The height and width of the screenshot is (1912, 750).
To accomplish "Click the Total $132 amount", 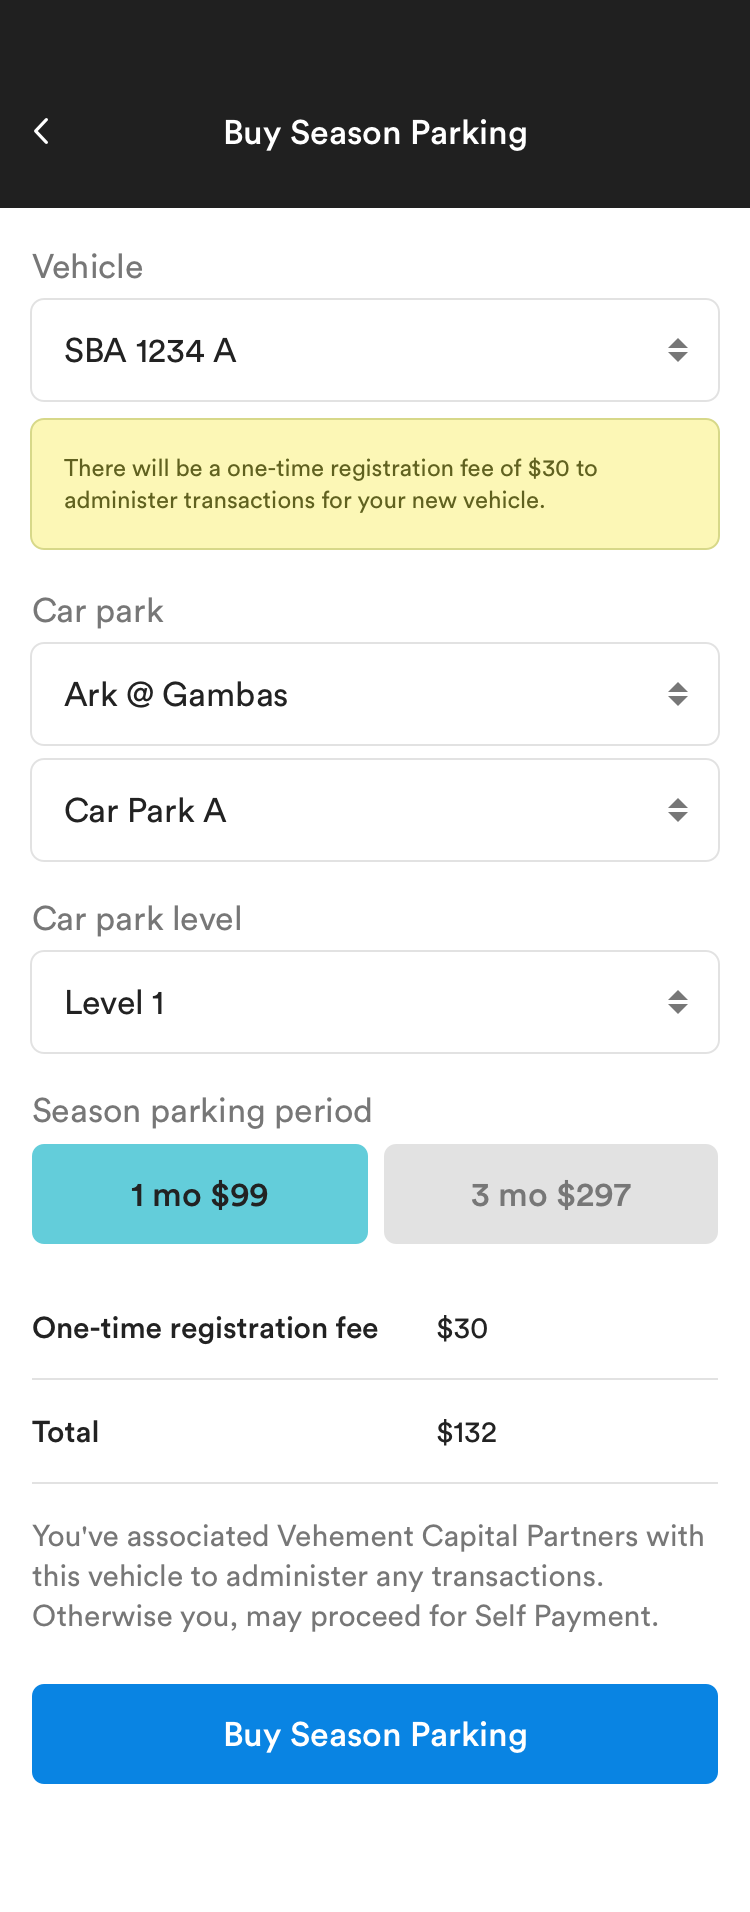I will tap(466, 1432).
